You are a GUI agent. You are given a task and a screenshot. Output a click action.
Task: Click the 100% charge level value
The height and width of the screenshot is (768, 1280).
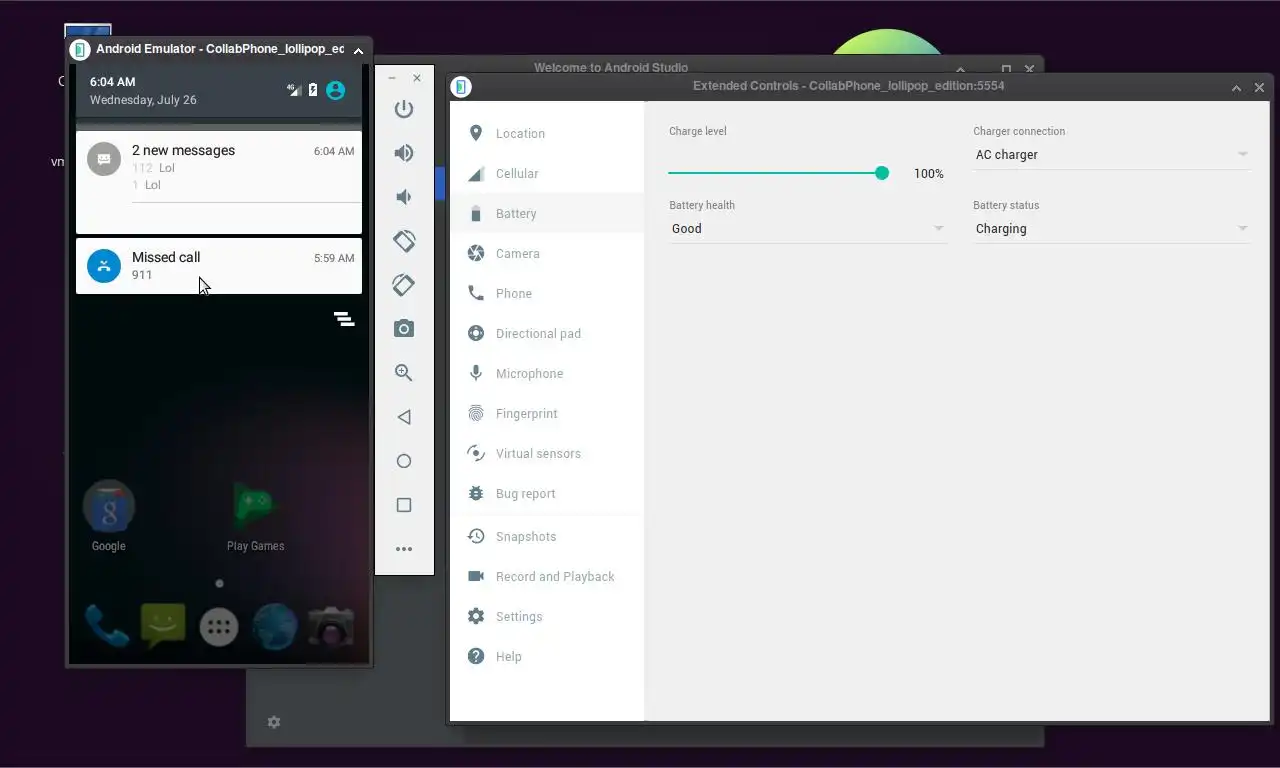pyautogui.click(x=929, y=174)
